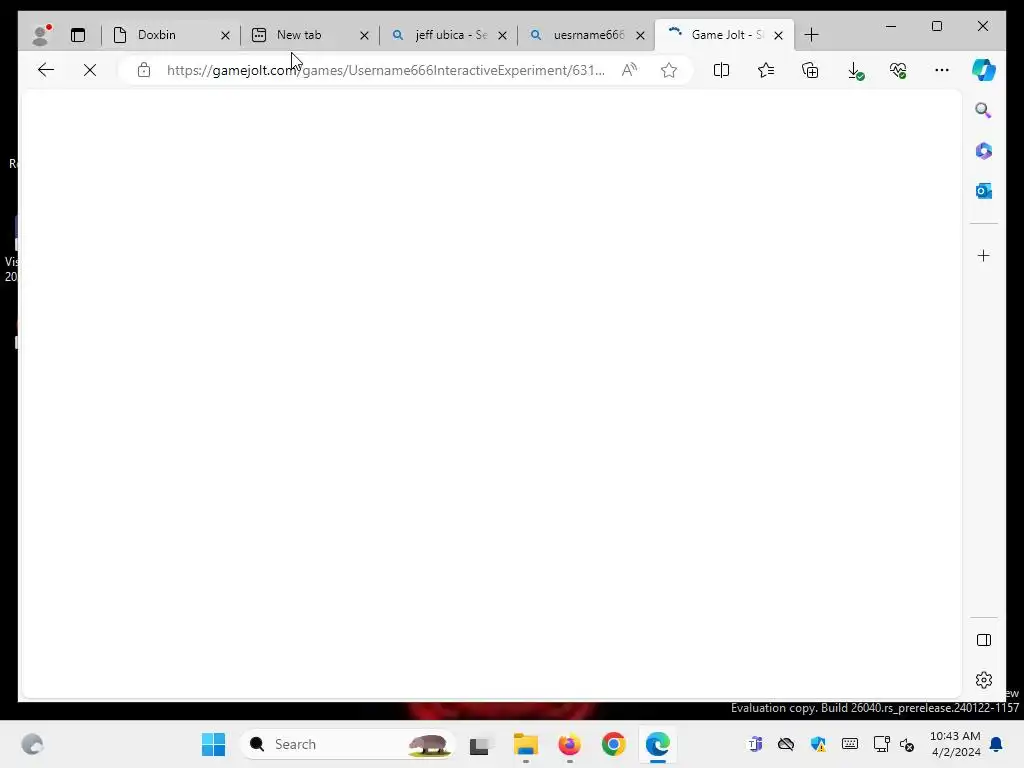Open Settings and more menu
Viewport: 1024px width, 768px height.
pos(942,70)
